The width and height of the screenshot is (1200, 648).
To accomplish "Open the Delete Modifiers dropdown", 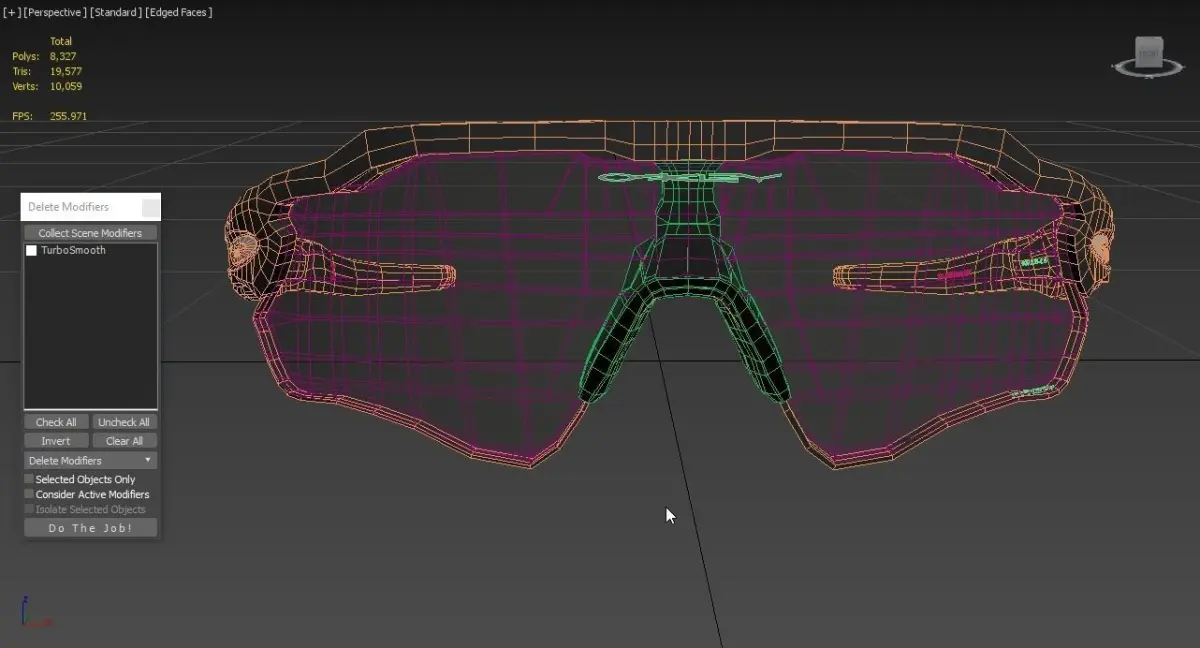I will pyautogui.click(x=90, y=461).
